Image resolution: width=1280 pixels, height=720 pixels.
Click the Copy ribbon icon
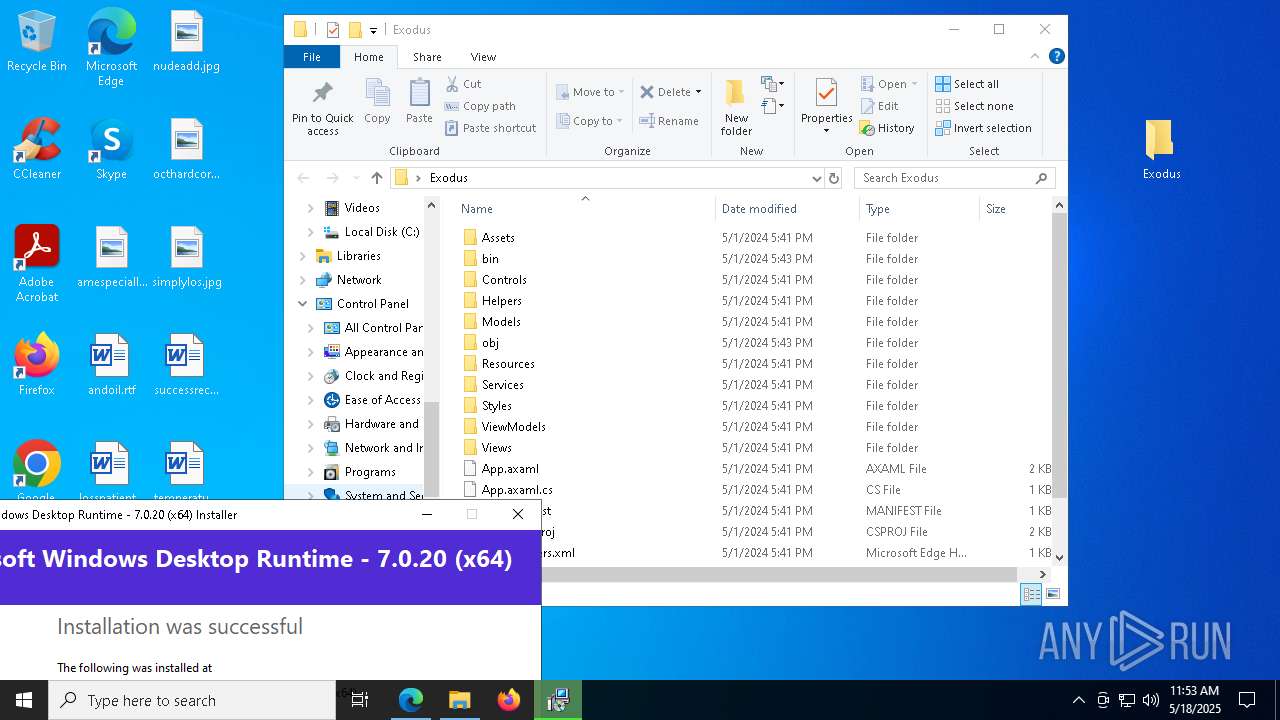(377, 102)
